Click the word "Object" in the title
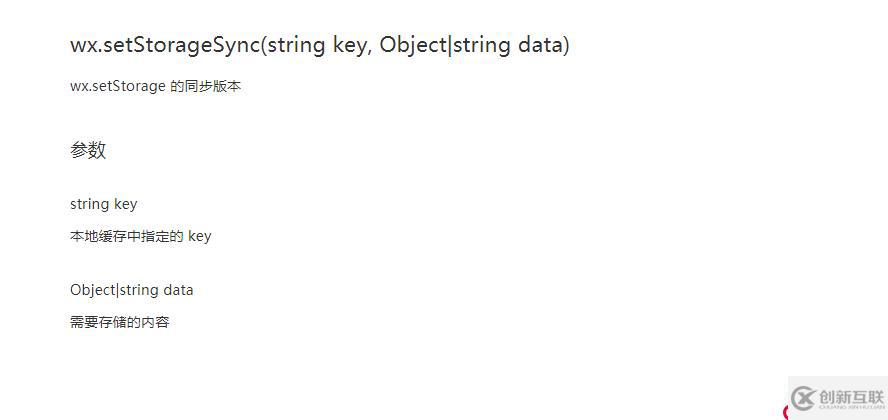Screen dimensions: 888x420 413,45
